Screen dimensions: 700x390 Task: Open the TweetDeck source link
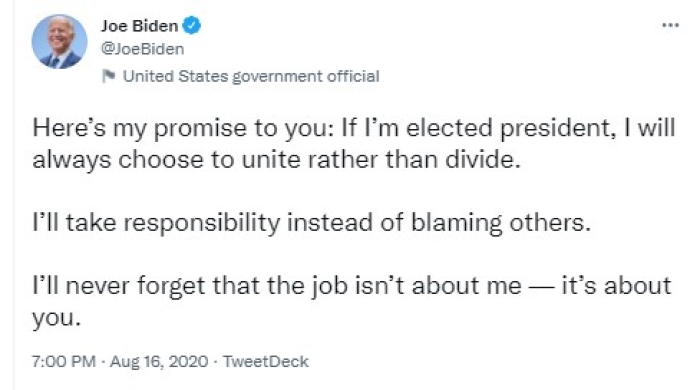pyautogui.click(x=266, y=361)
